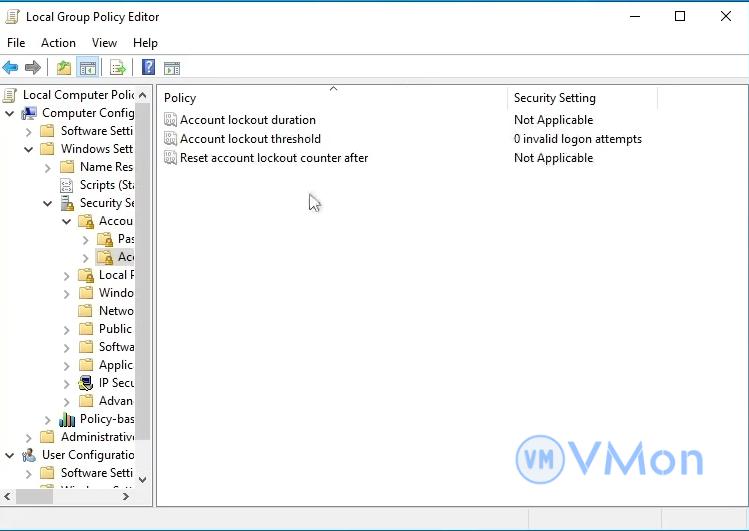749x531 pixels.
Task: Expand the Policy-based QoS node
Action: point(48,420)
